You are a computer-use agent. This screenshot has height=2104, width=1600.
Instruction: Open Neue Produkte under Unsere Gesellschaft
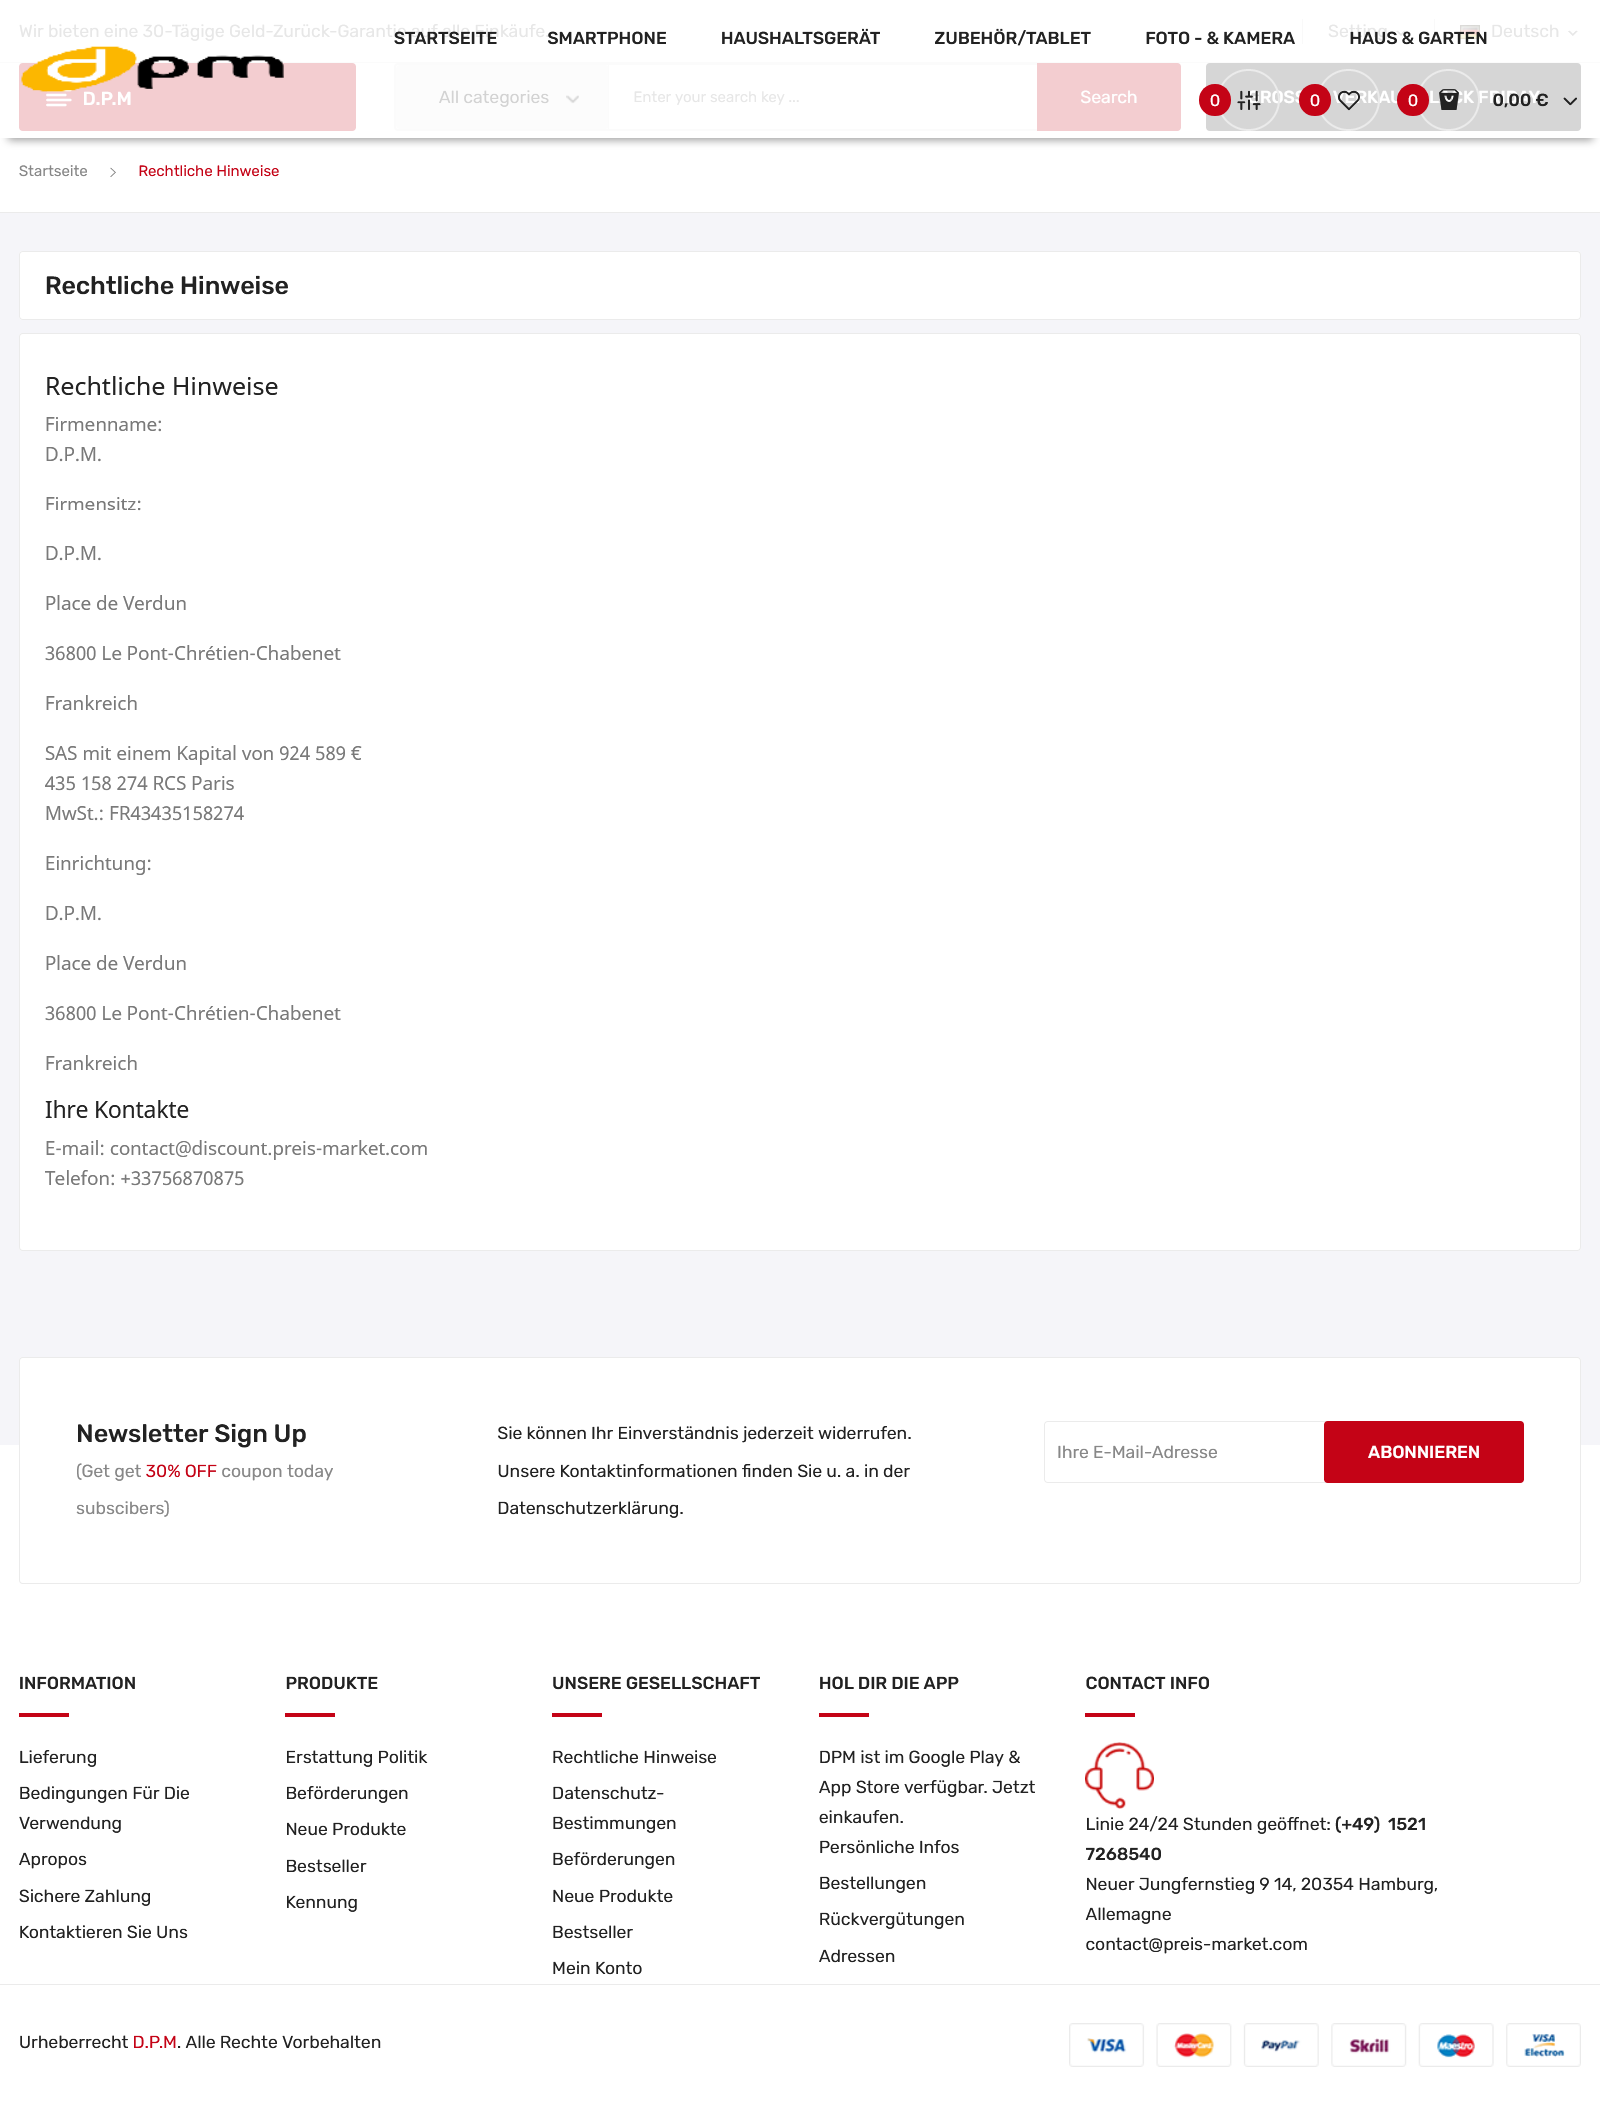pos(612,1896)
